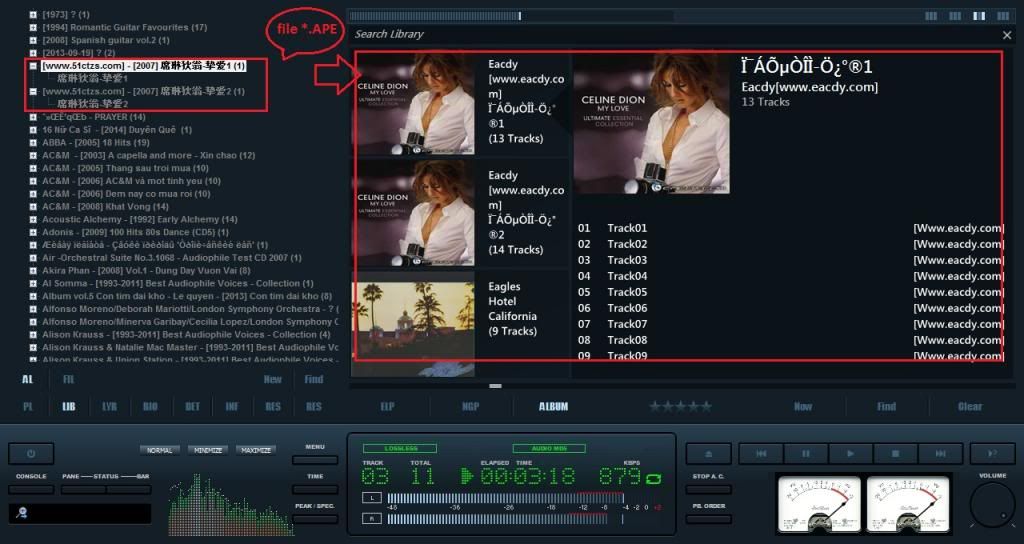Select the last panel layout icon
This screenshot has width=1024, height=544.
tap(1002, 16)
